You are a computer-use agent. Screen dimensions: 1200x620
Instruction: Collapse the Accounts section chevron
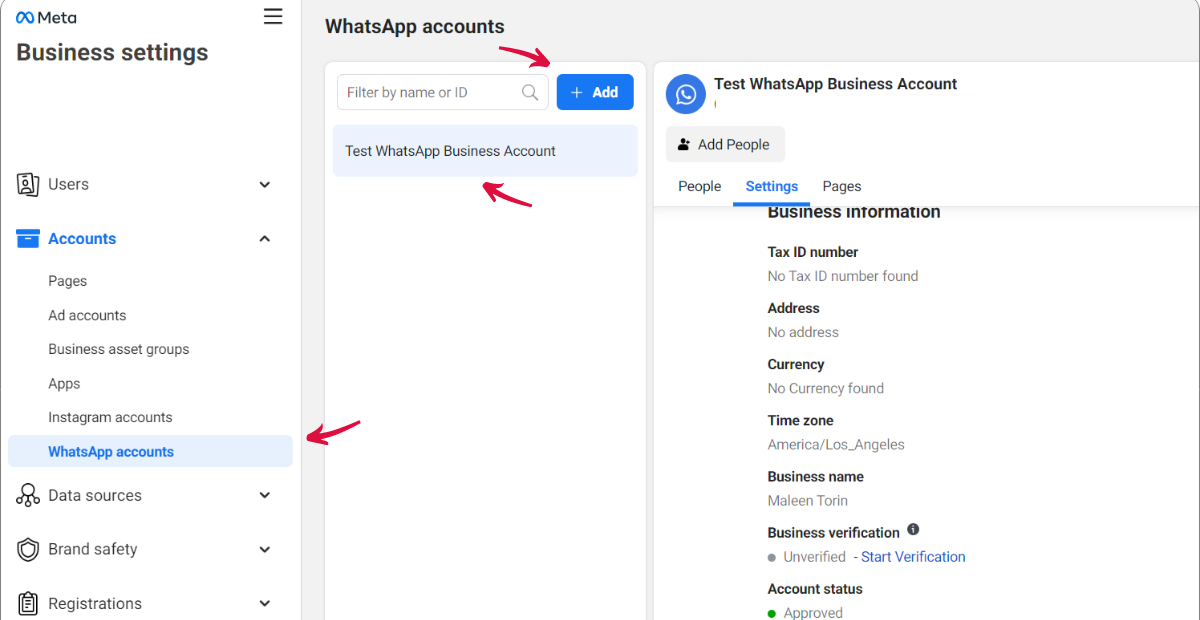click(x=265, y=238)
